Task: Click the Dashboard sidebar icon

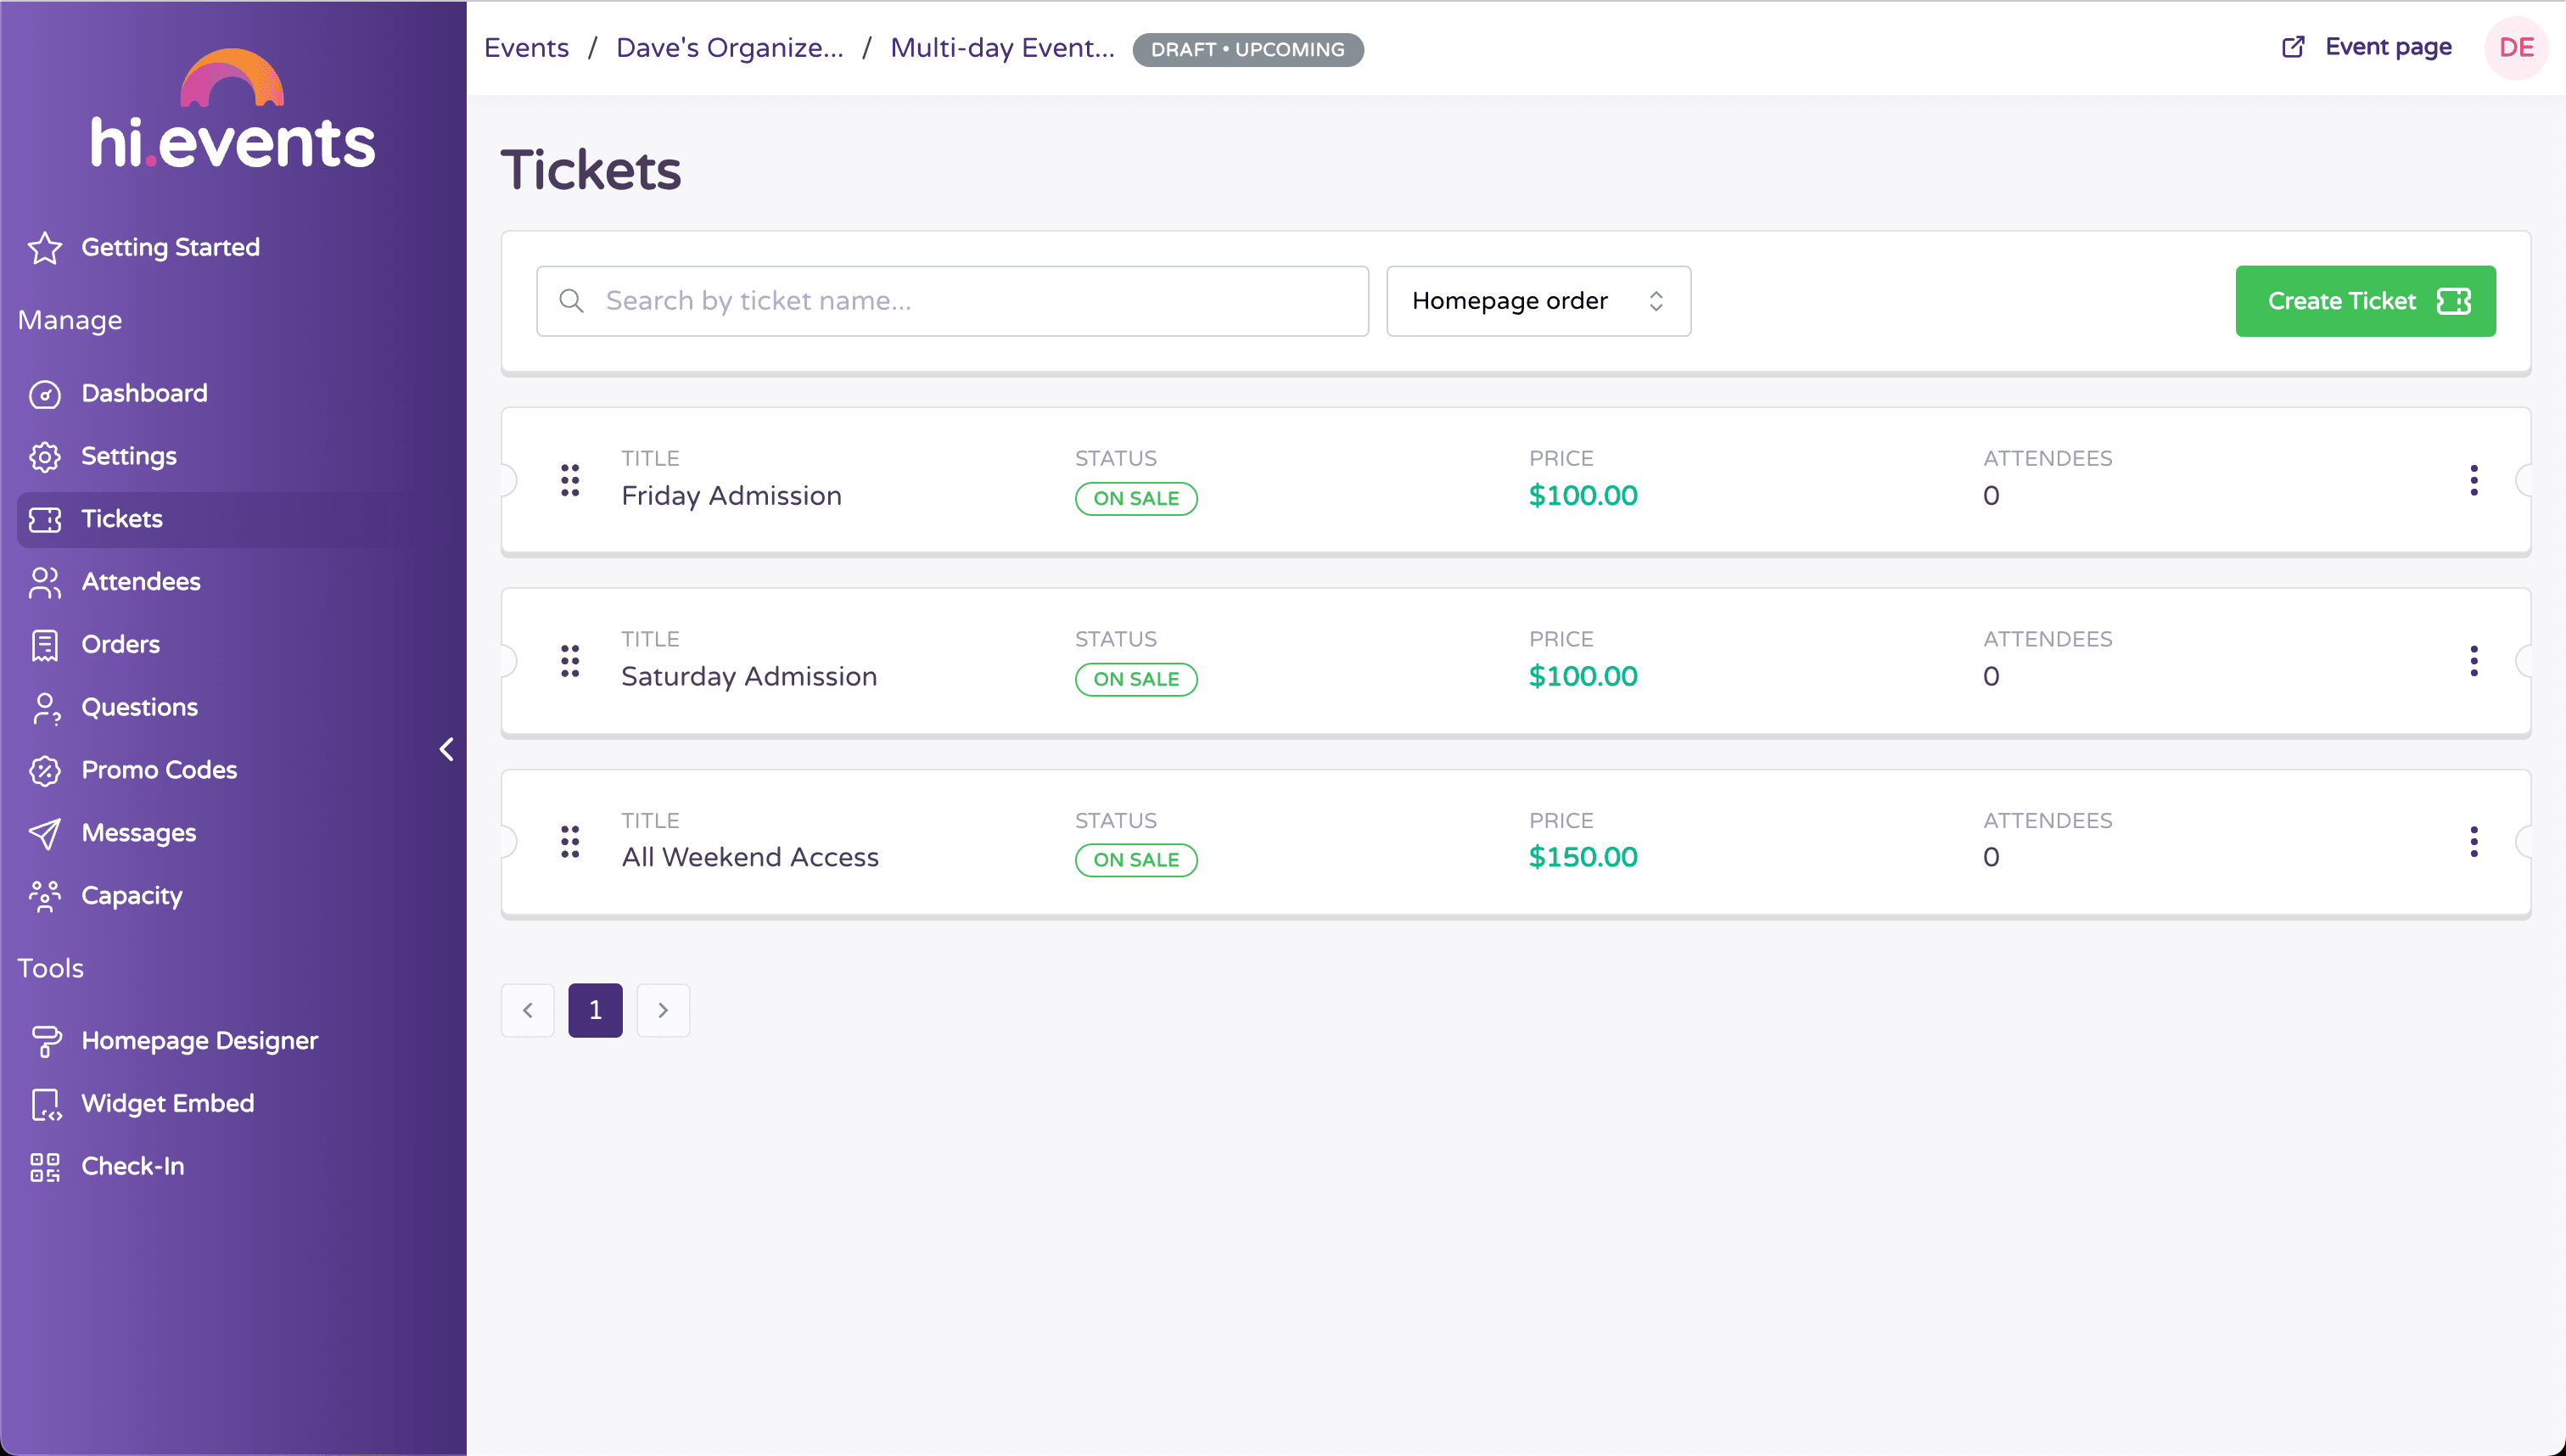Action: [46, 393]
